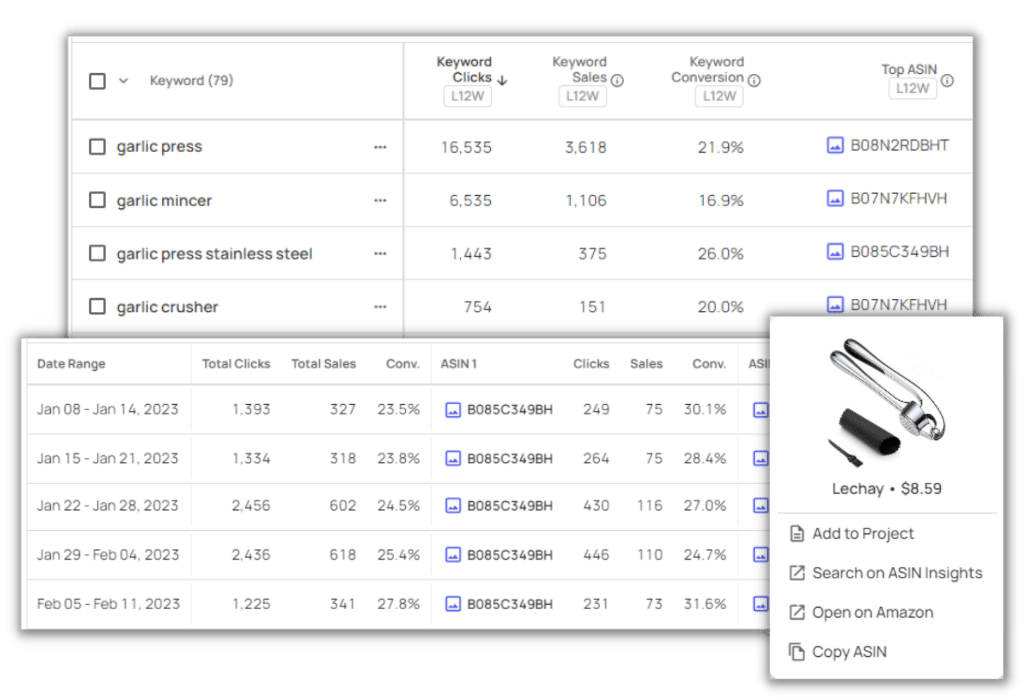Click the 2,456 total clicks value
The width and height of the screenshot is (1024, 700).
coord(251,505)
